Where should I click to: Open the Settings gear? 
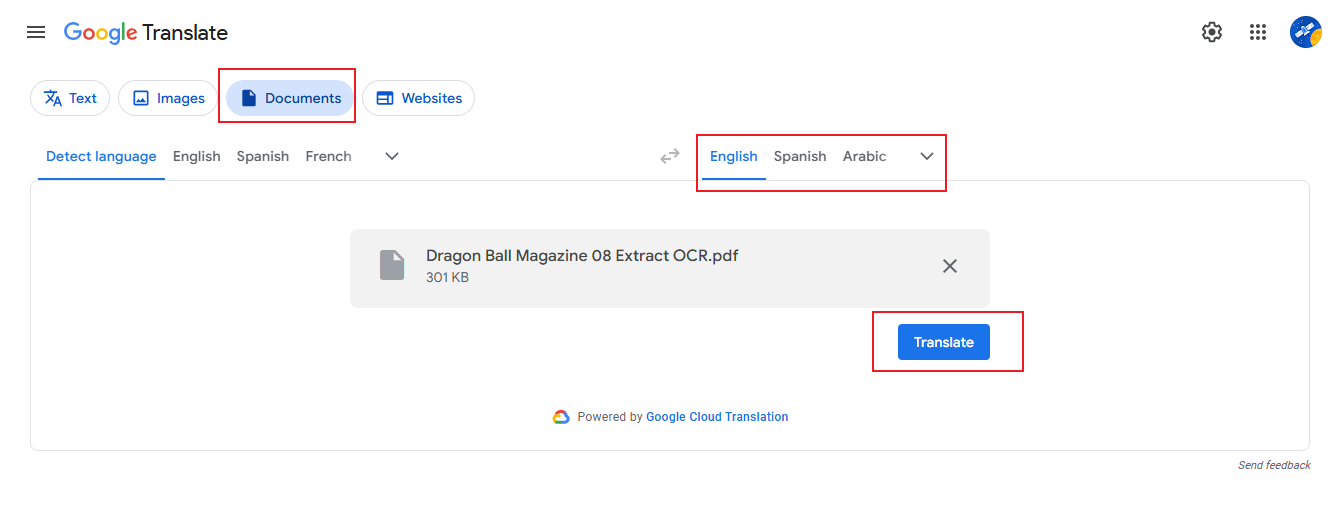(x=1212, y=32)
